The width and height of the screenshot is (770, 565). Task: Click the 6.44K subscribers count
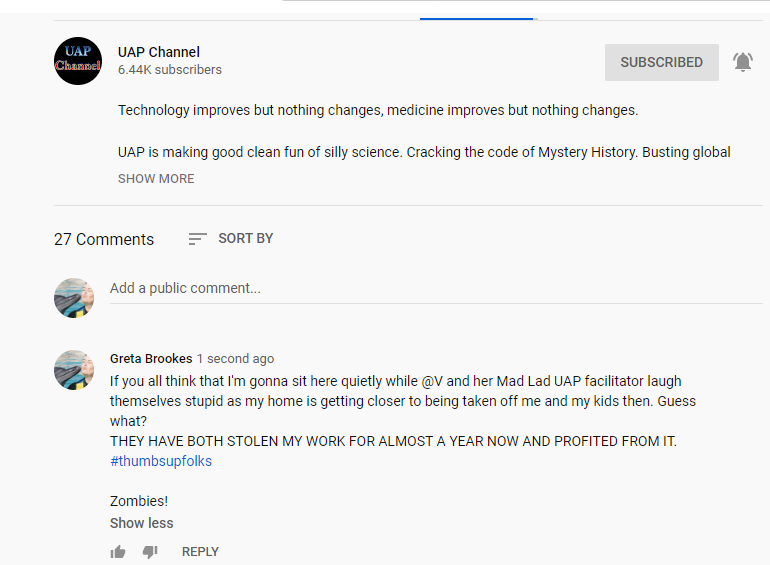170,70
